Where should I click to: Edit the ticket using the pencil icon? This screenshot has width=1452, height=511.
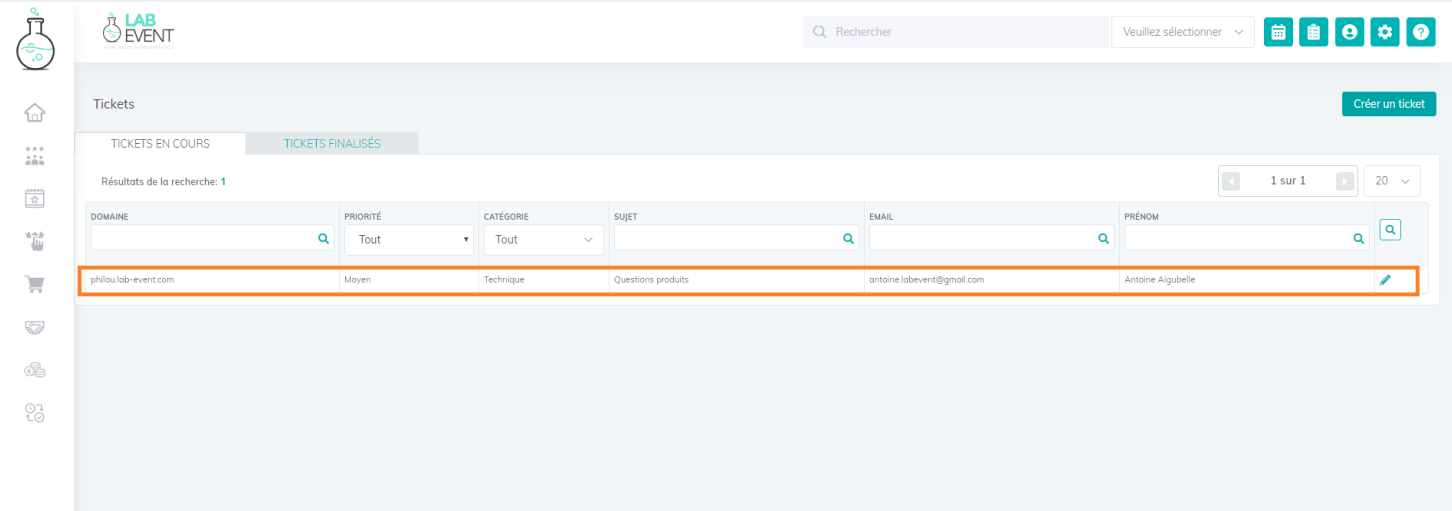[x=1385, y=280]
